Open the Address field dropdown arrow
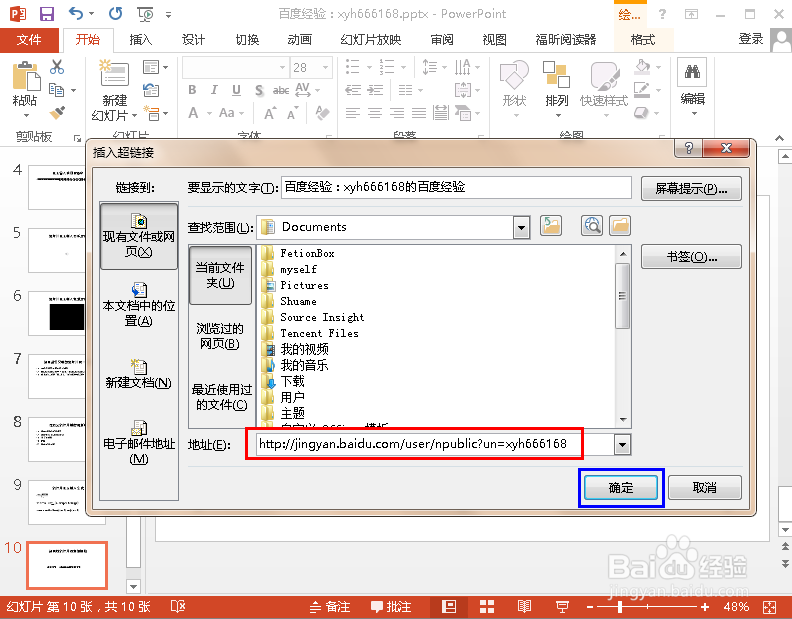Screen dimensions: 792x619 (622, 445)
